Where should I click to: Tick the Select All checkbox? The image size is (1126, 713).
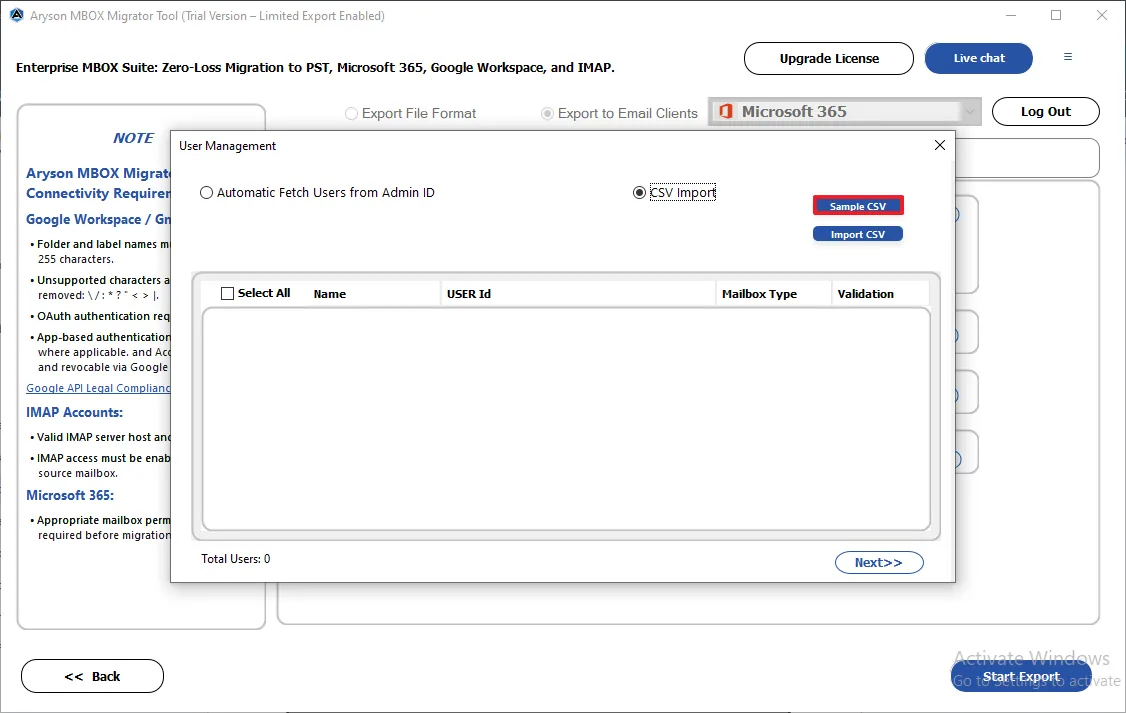click(x=228, y=293)
